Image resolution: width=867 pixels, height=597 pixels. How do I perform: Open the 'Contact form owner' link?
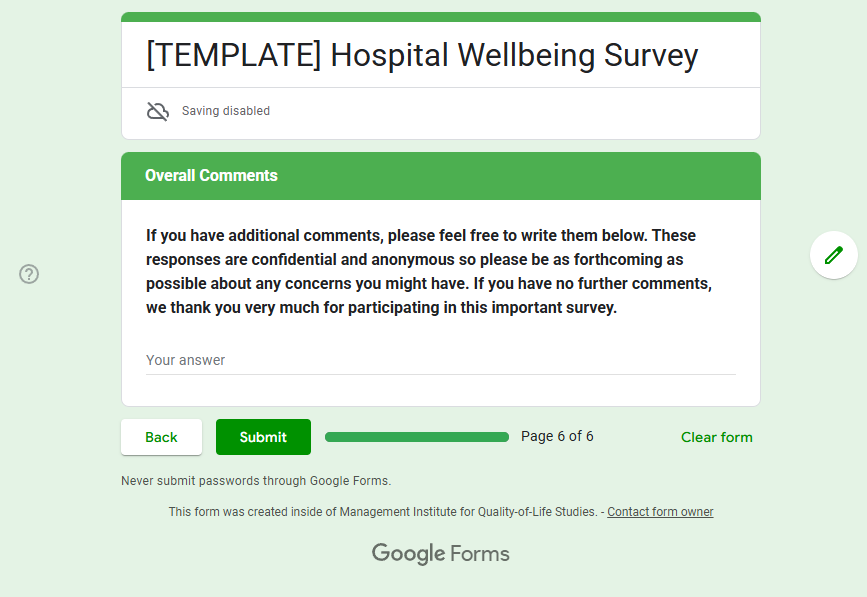tap(660, 512)
